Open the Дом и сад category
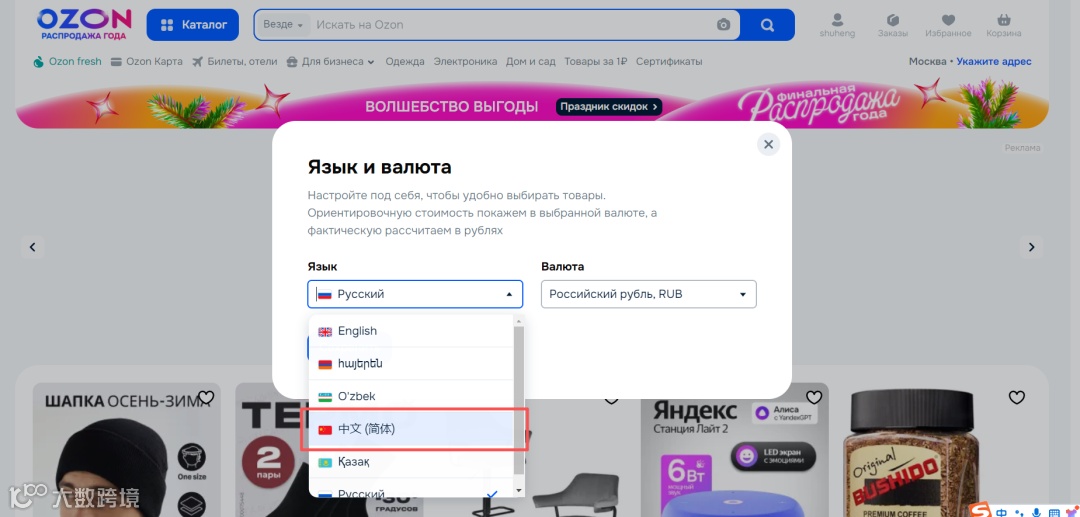 click(x=530, y=61)
